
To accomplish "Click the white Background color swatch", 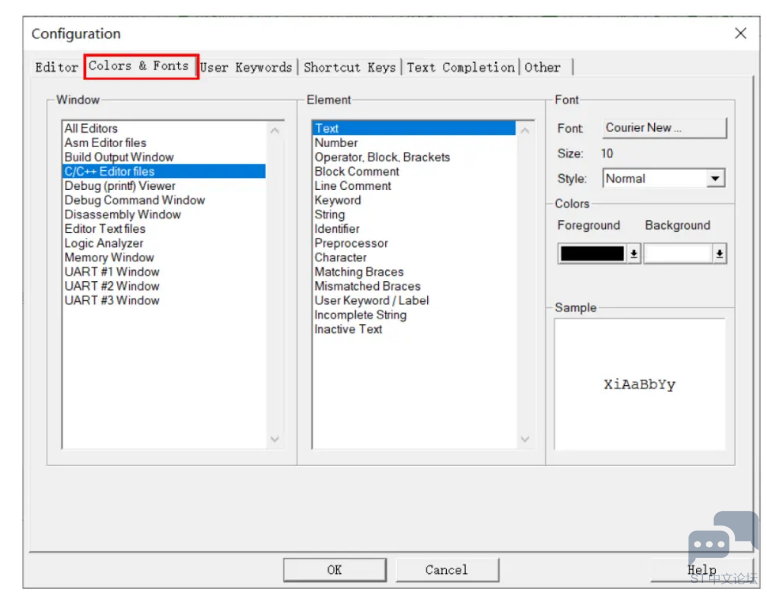I will (x=677, y=253).
